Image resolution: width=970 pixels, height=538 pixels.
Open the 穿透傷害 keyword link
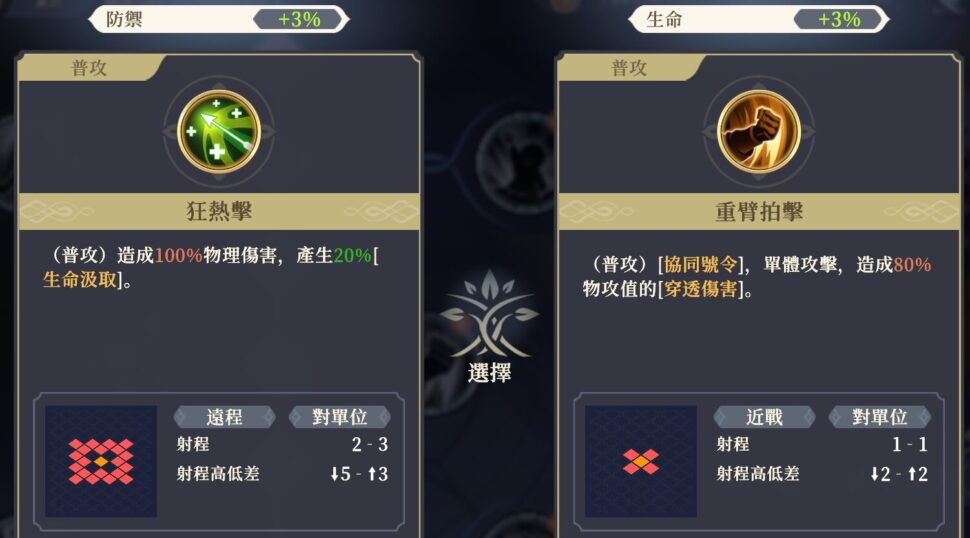pyautogui.click(x=700, y=289)
